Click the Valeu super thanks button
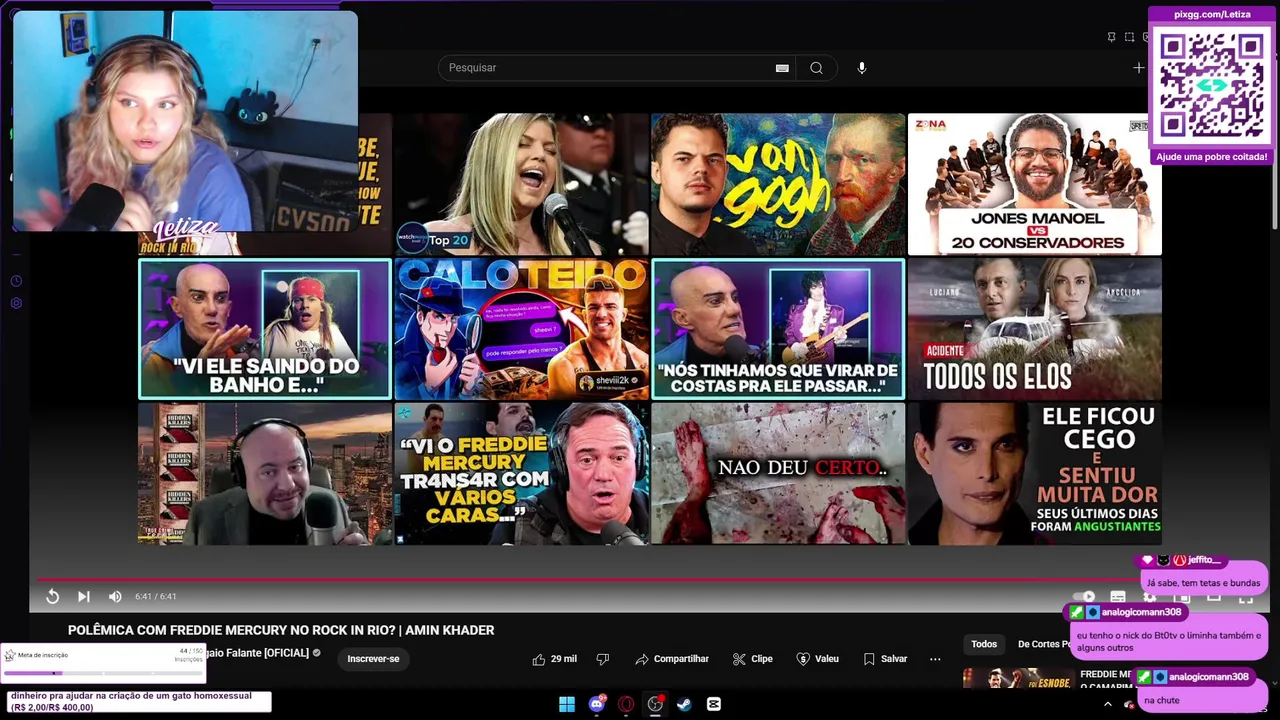1280x720 pixels. click(x=817, y=659)
